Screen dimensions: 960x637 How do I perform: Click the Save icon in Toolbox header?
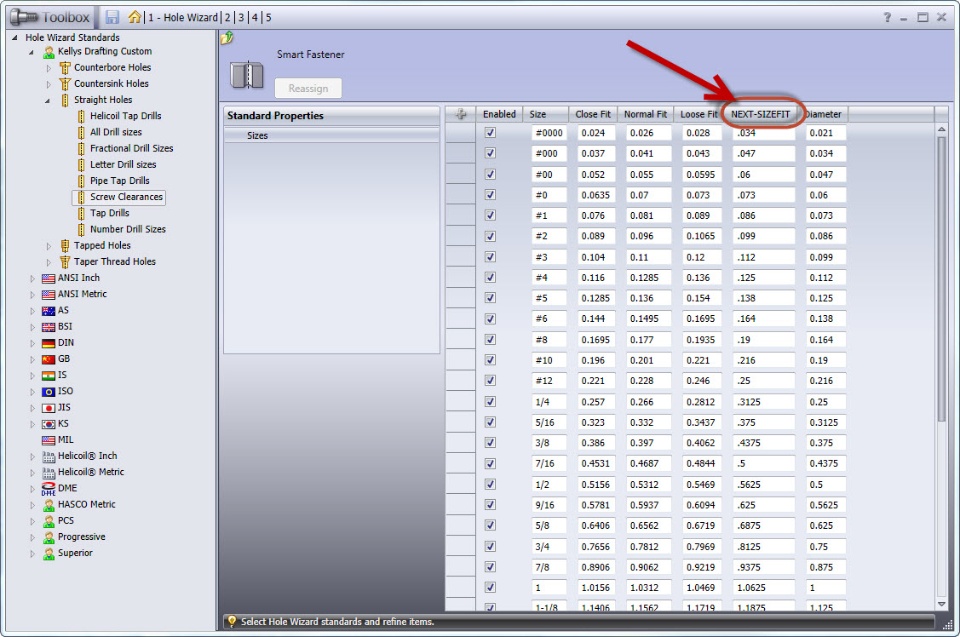(x=112, y=17)
